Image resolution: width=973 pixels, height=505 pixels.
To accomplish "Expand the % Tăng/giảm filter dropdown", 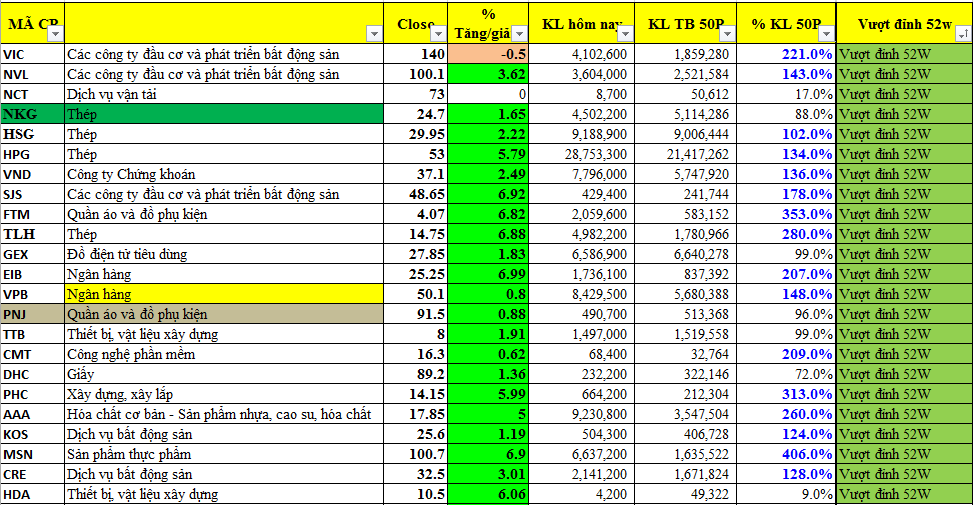I will [518, 34].
